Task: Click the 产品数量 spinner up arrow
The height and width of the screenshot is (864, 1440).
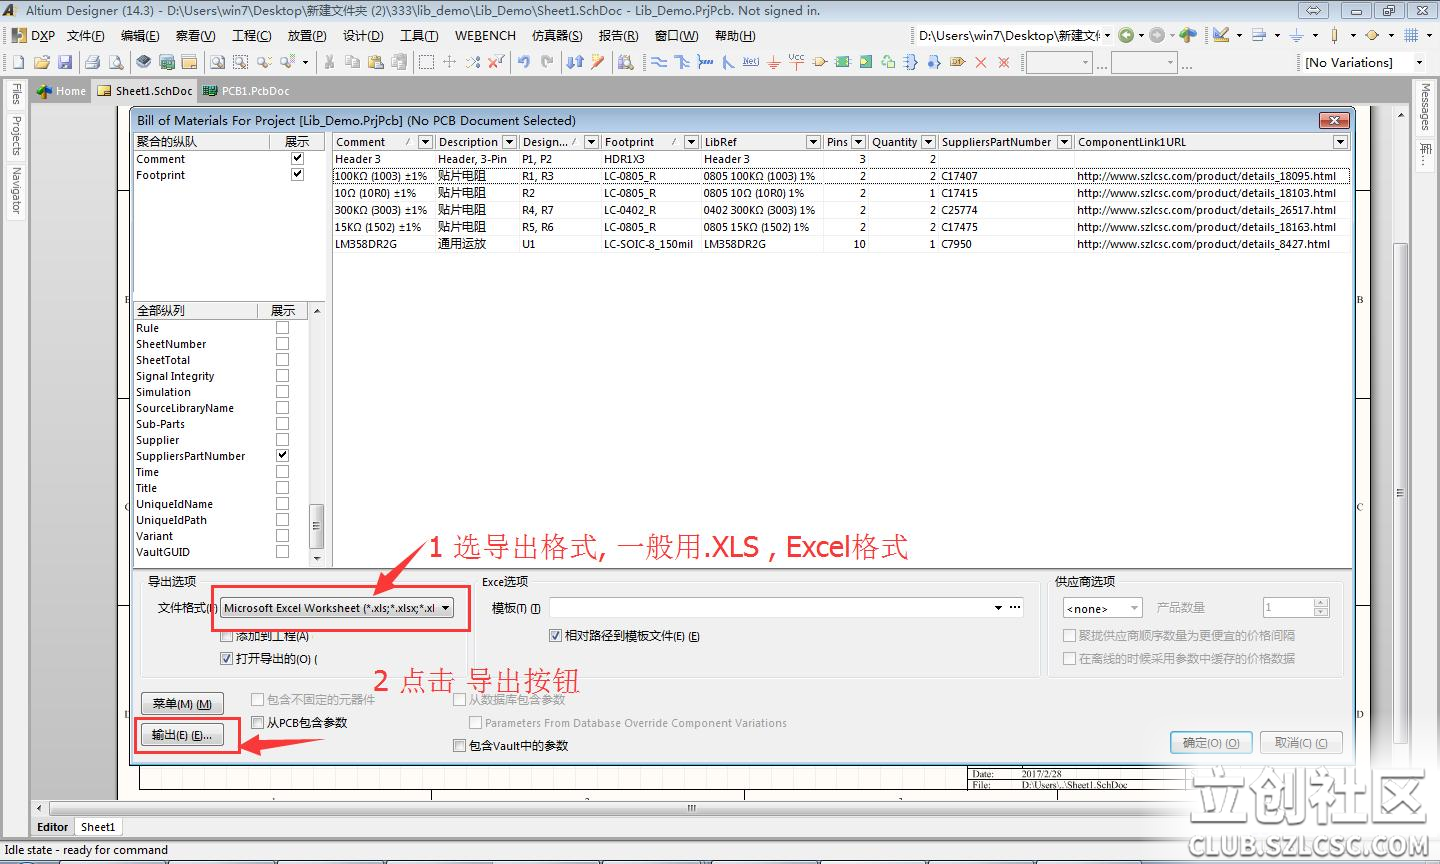Action: pyautogui.click(x=1321, y=603)
